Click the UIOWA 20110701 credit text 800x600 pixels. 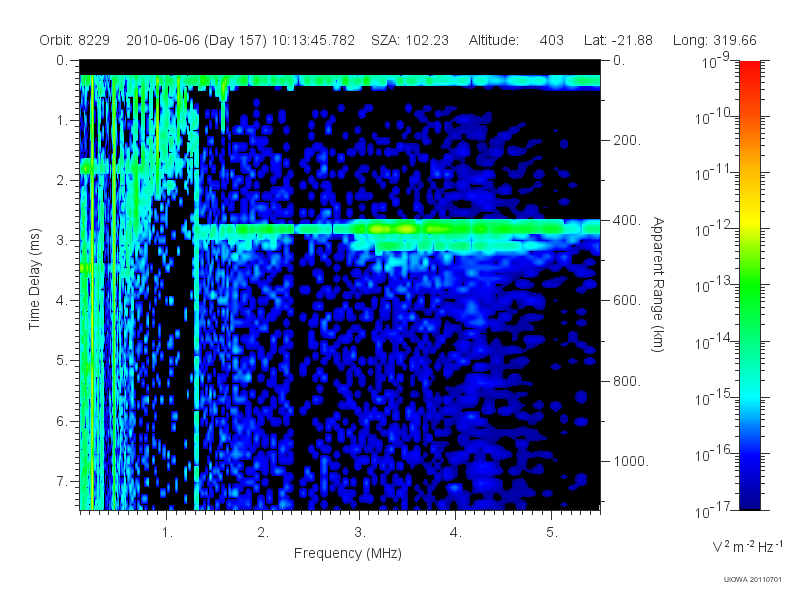click(x=753, y=580)
